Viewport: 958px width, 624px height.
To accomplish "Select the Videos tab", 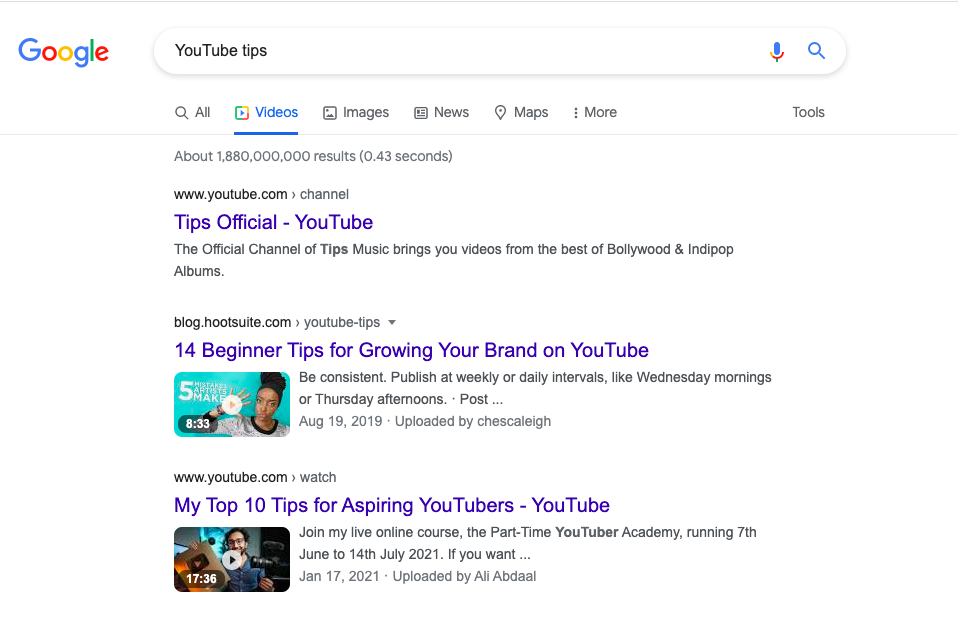I will [x=266, y=112].
